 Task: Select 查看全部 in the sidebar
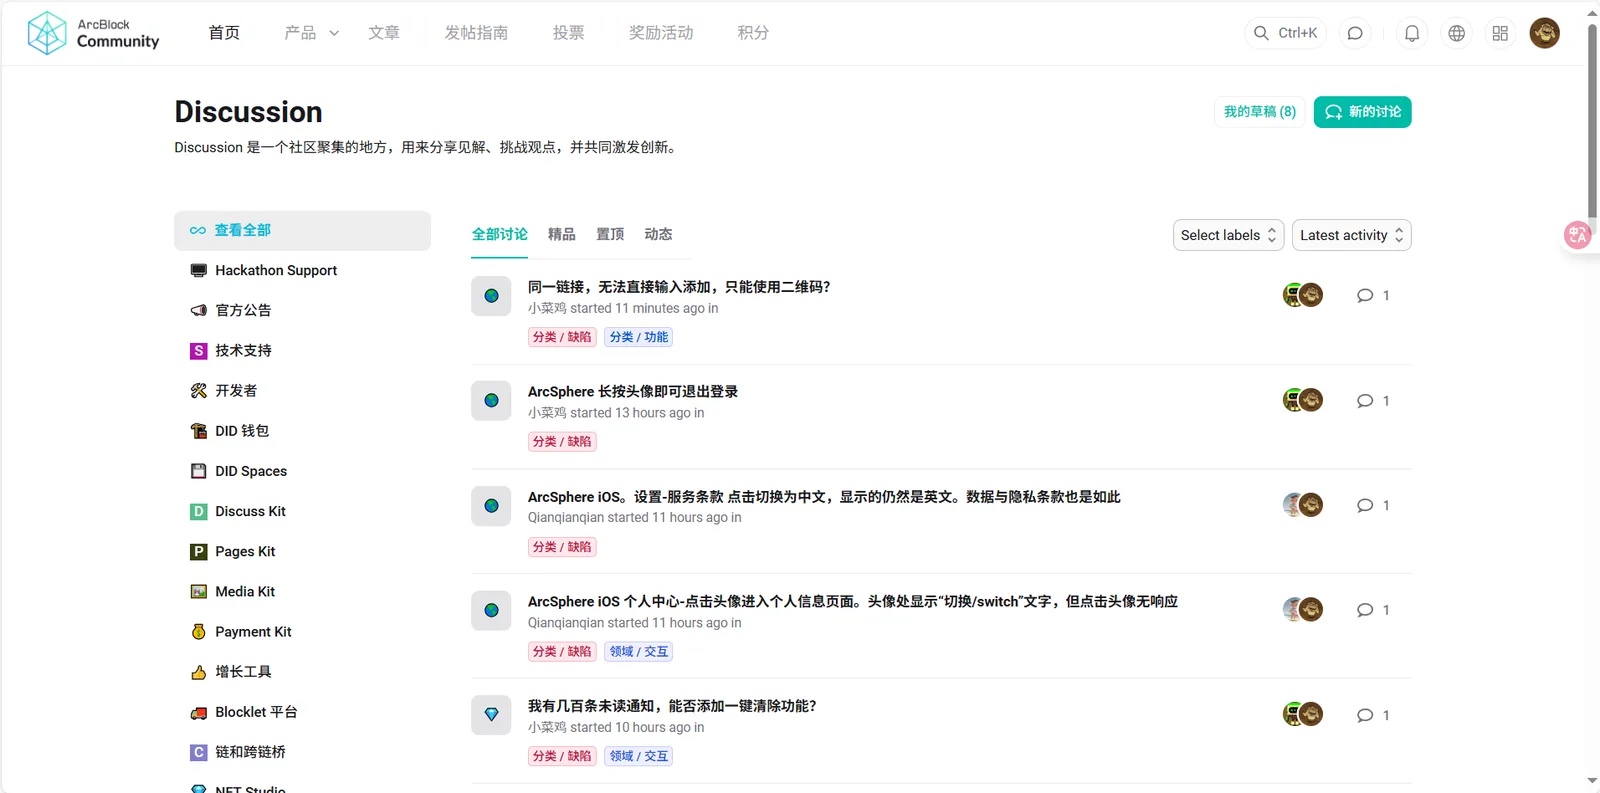tap(302, 230)
